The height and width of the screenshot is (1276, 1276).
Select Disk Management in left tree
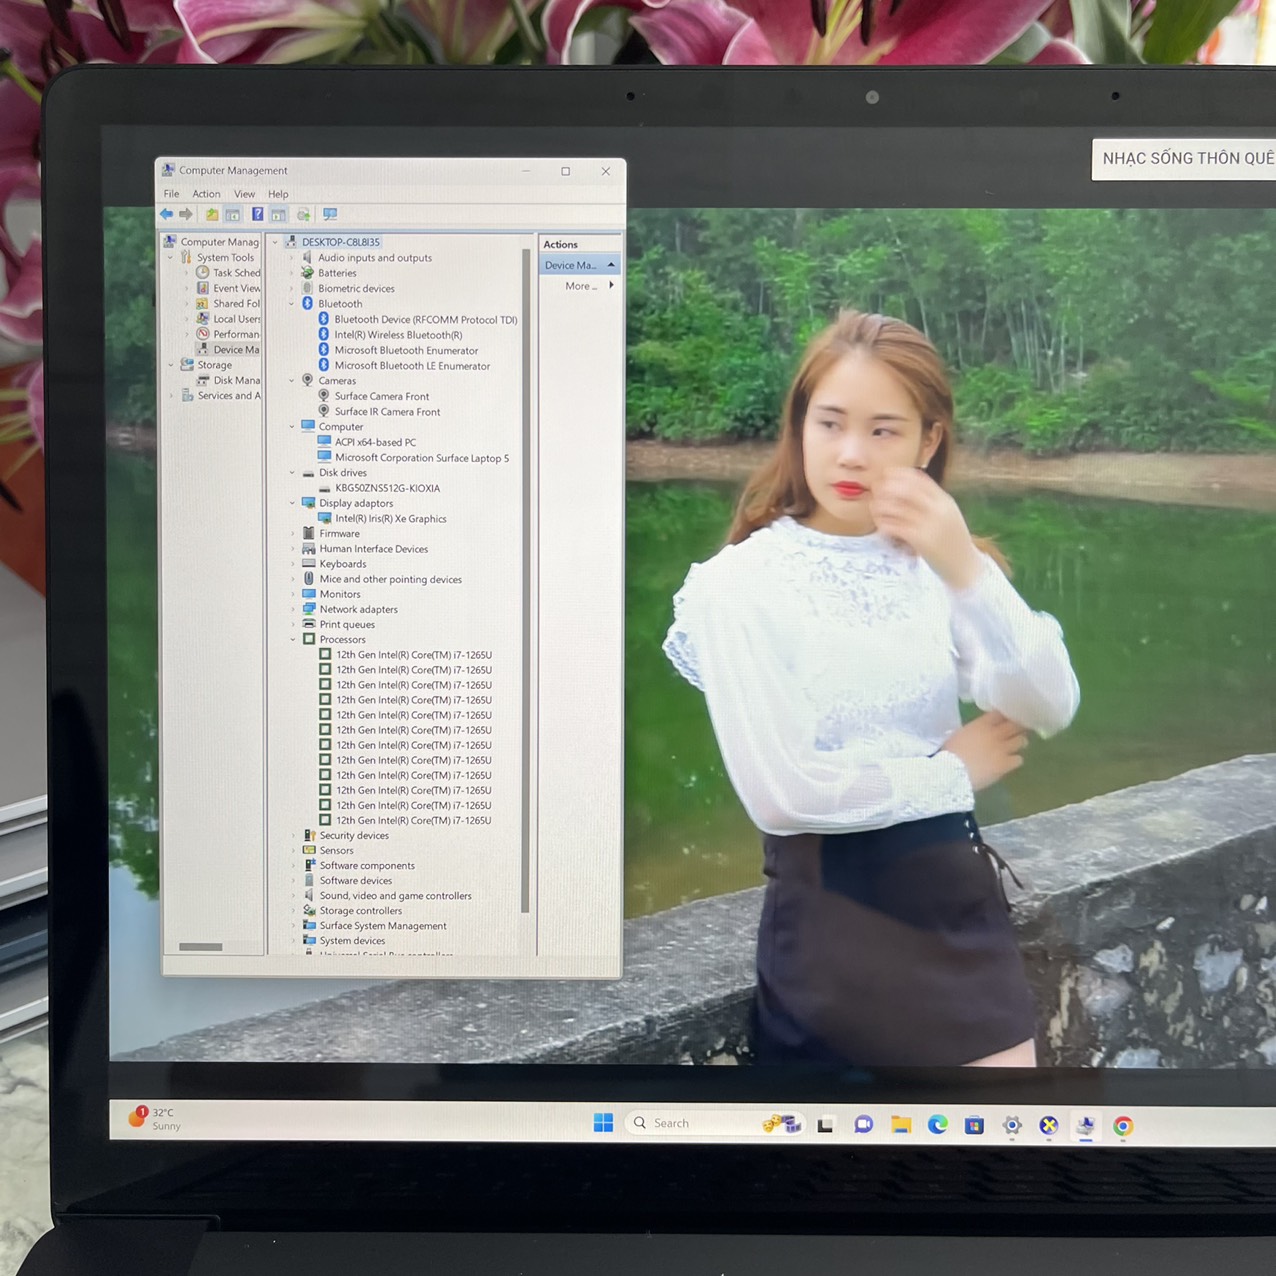[x=236, y=380]
